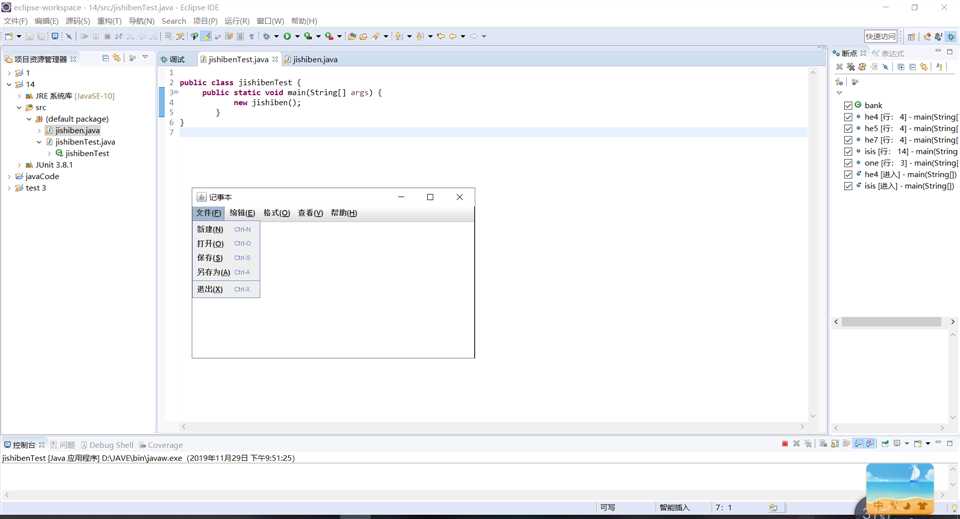Uncheck the one line 3 breakpoint checkbox

848,163
